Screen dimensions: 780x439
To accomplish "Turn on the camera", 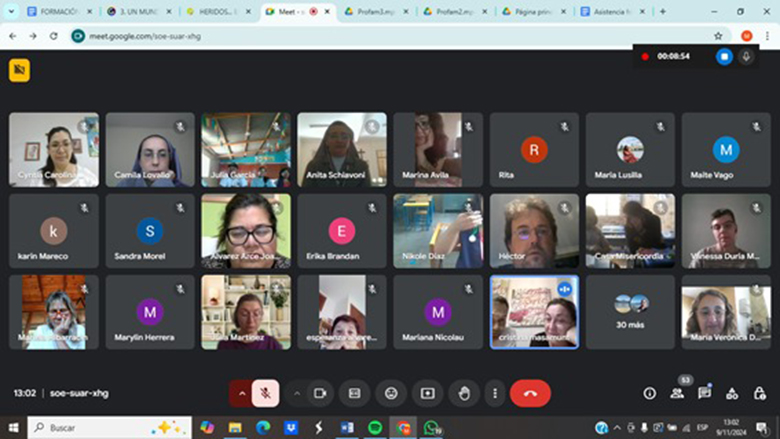I will pos(320,394).
